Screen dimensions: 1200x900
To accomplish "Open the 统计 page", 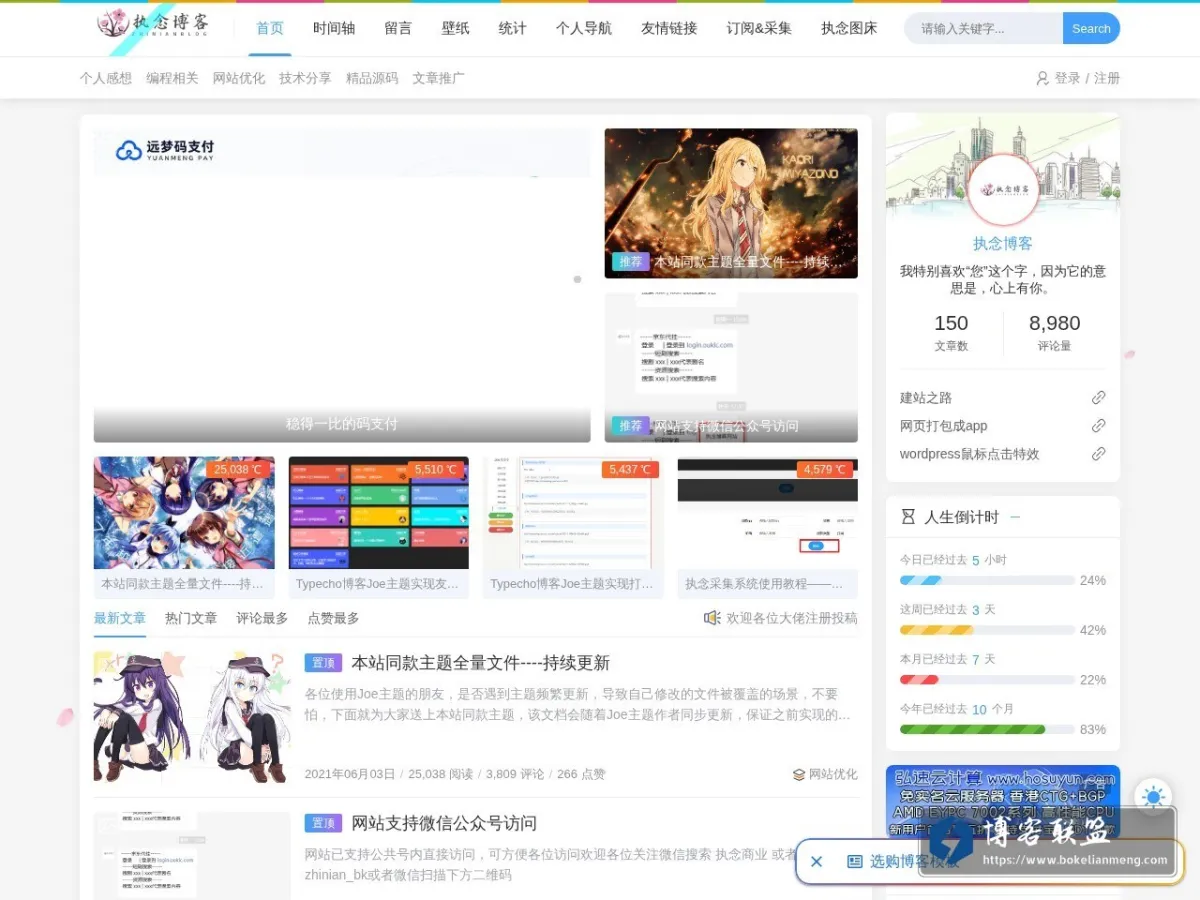I will click(x=512, y=28).
